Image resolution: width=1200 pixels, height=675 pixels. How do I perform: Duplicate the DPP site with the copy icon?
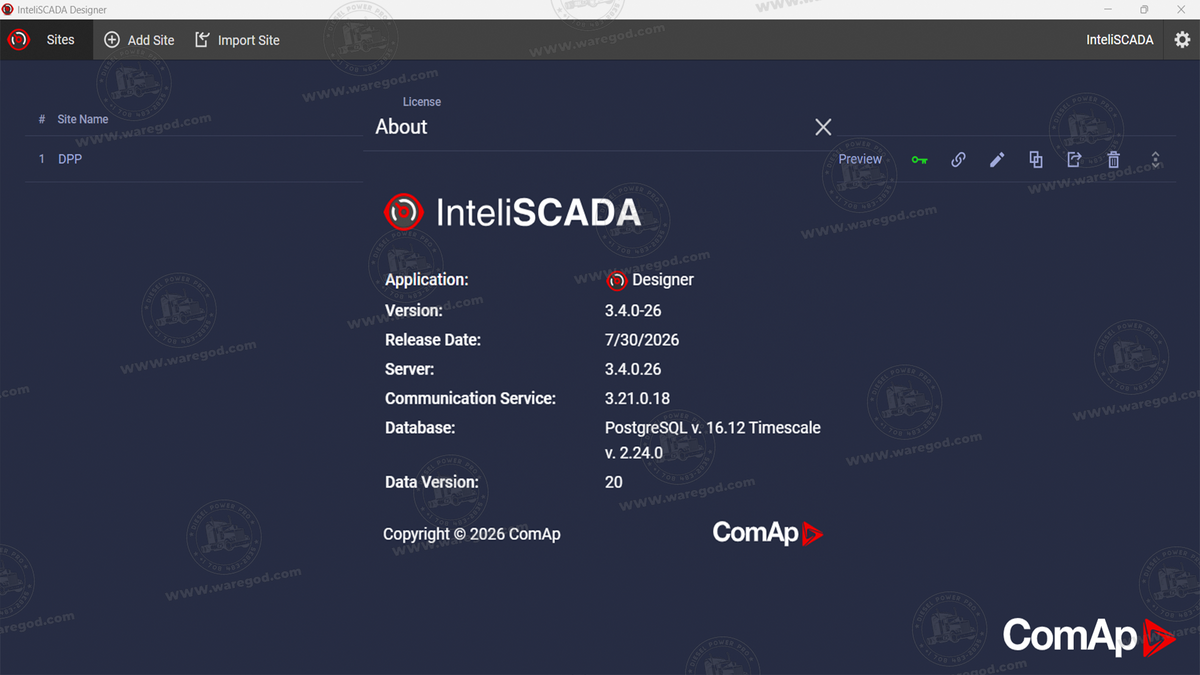1036,159
